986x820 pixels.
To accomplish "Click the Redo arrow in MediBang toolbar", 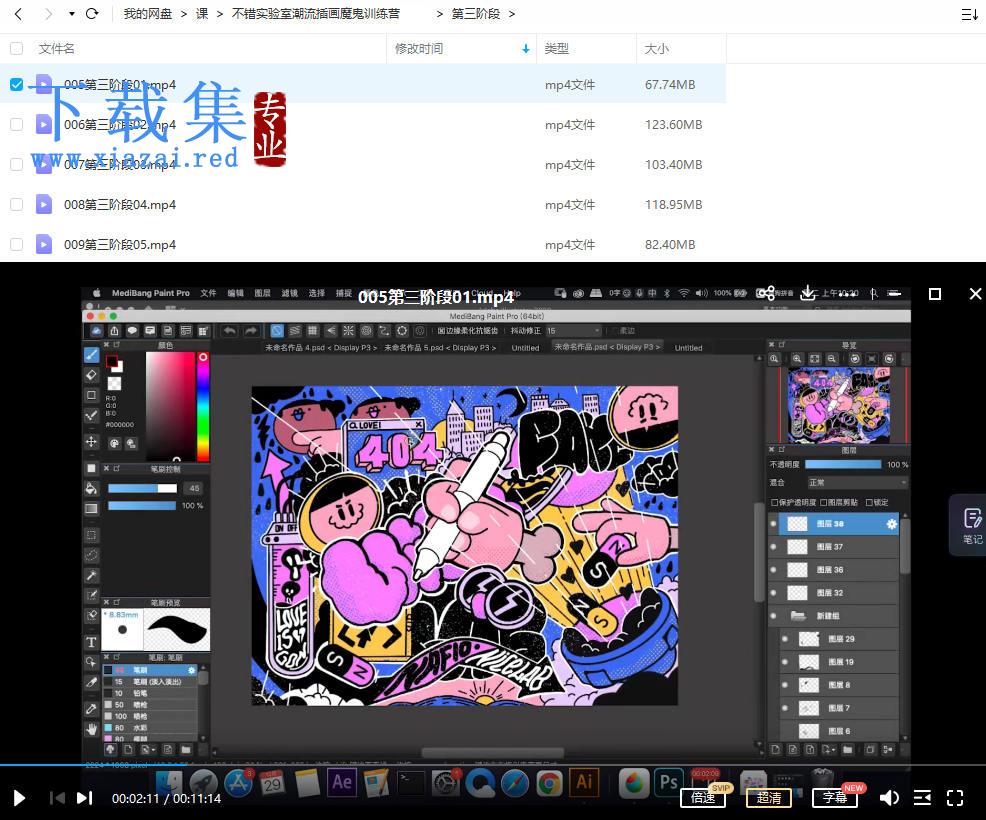I will pos(252,331).
